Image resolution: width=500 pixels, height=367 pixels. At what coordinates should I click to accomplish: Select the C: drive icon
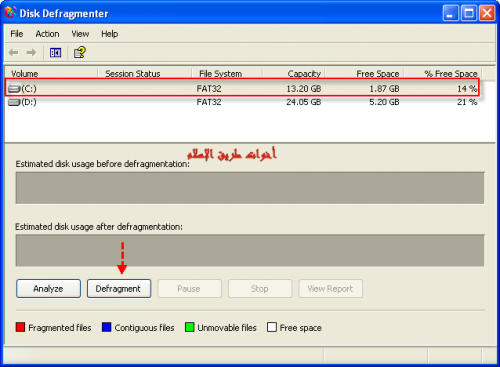tap(14, 89)
